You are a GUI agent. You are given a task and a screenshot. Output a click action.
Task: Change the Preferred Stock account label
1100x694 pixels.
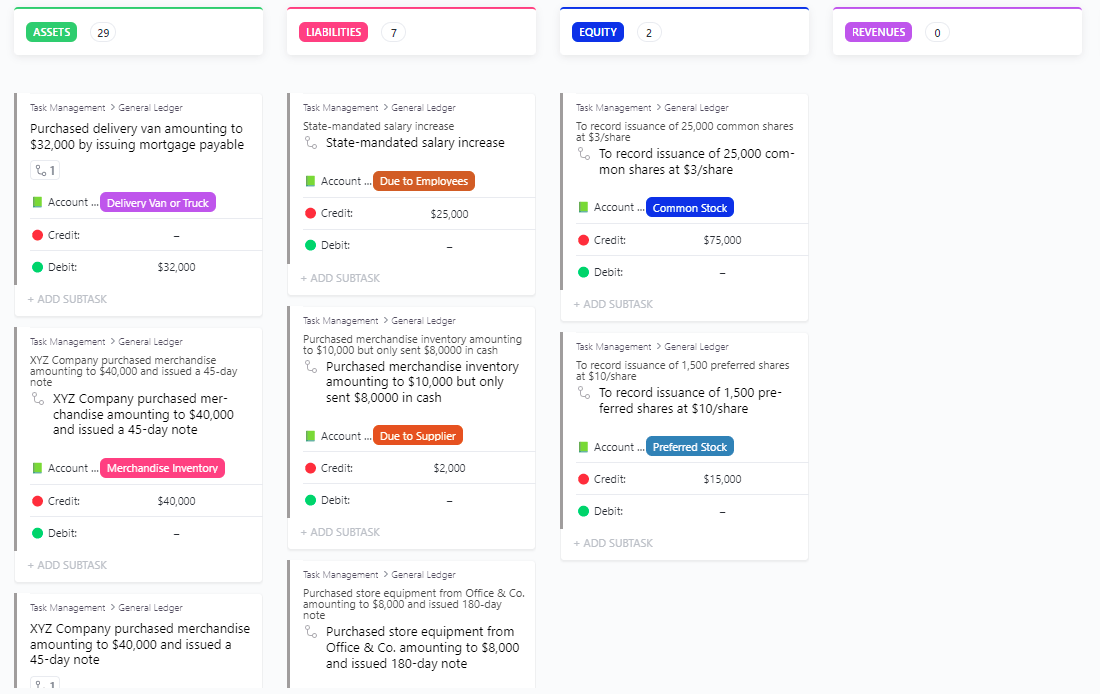[690, 447]
